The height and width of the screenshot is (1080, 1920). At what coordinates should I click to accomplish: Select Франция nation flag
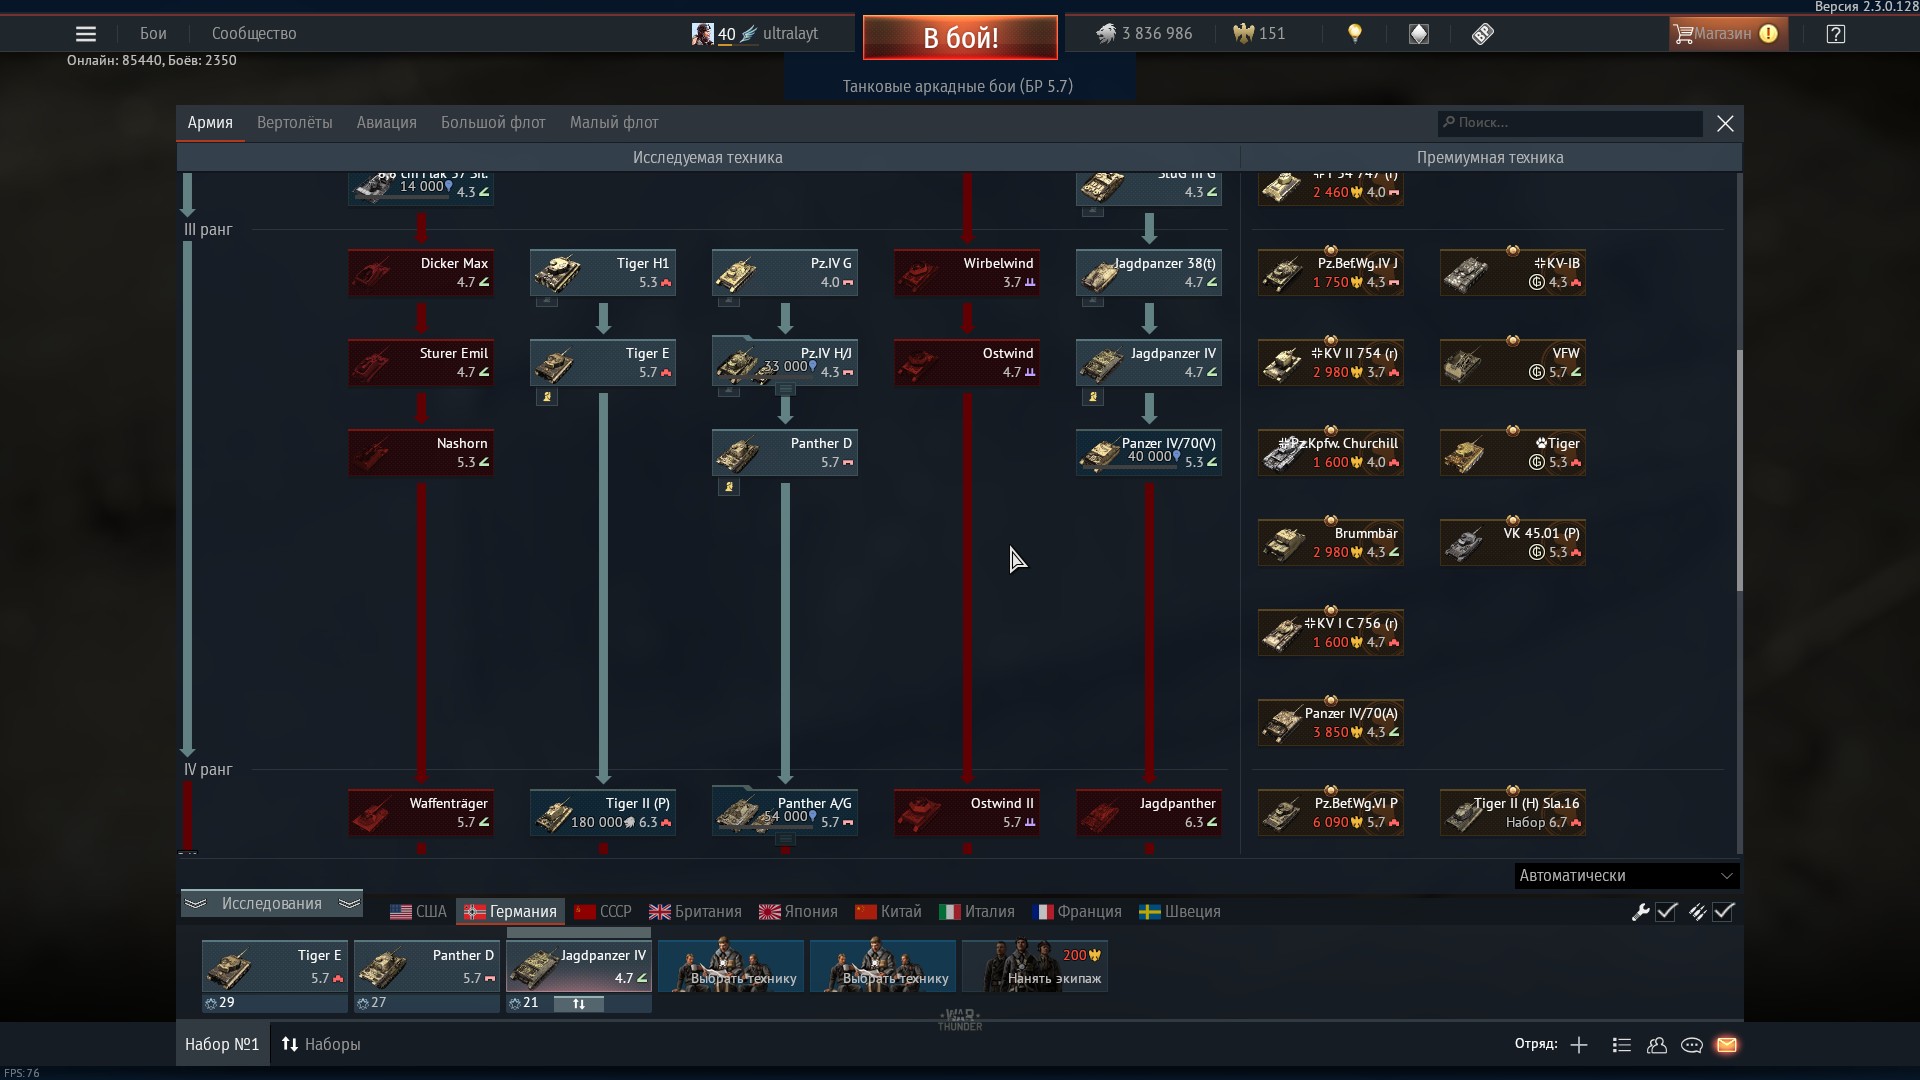(1077, 912)
